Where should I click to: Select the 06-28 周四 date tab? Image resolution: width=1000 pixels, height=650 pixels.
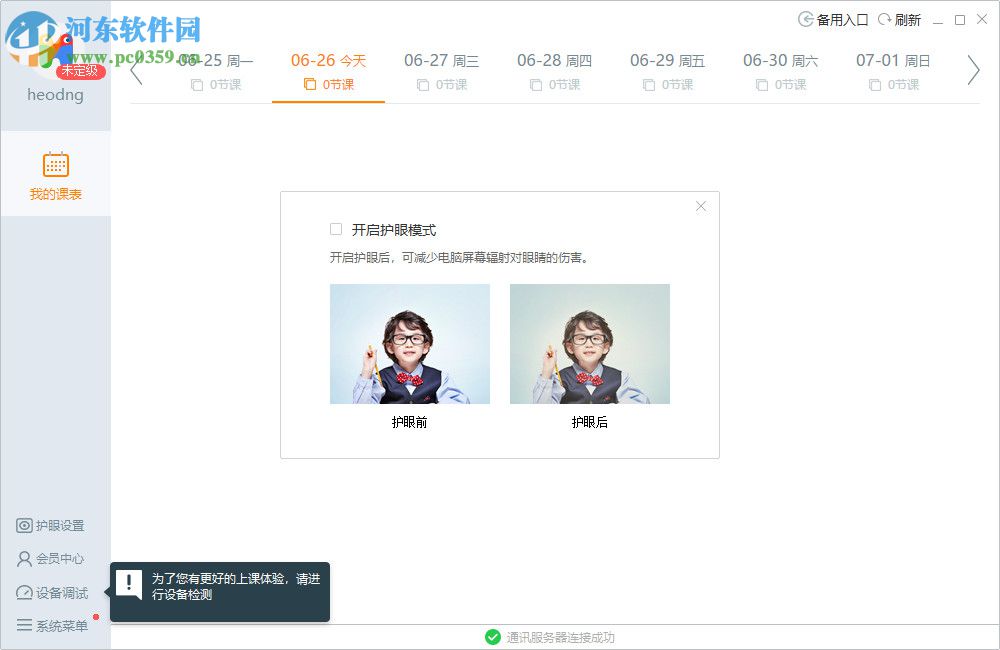click(x=554, y=60)
